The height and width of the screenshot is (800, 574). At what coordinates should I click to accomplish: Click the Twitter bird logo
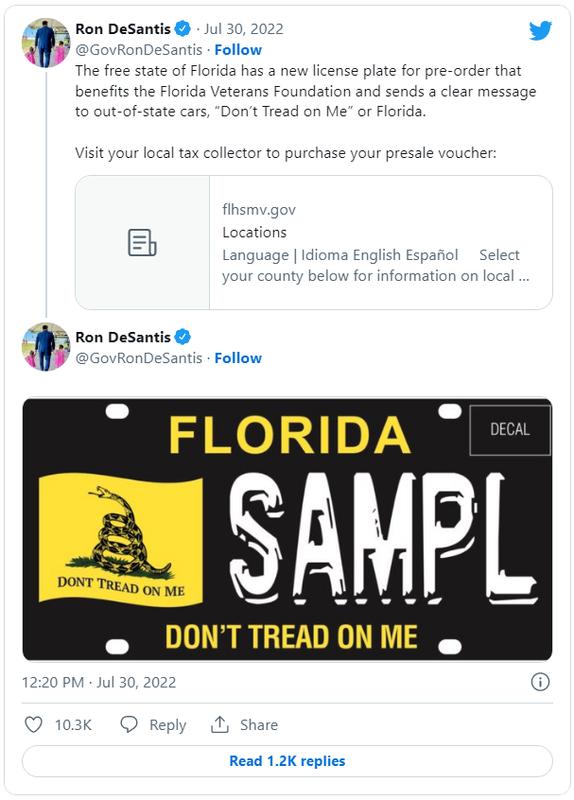[x=540, y=31]
